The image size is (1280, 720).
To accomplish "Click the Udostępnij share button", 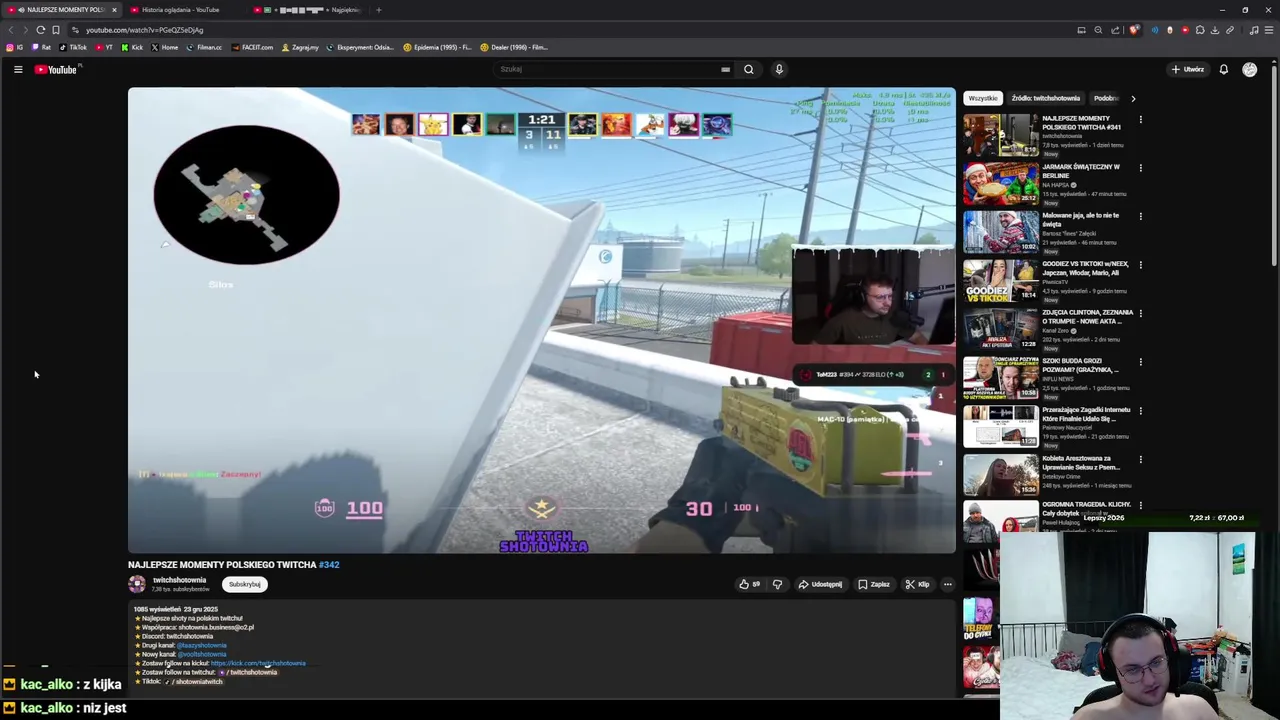I will tap(820, 584).
